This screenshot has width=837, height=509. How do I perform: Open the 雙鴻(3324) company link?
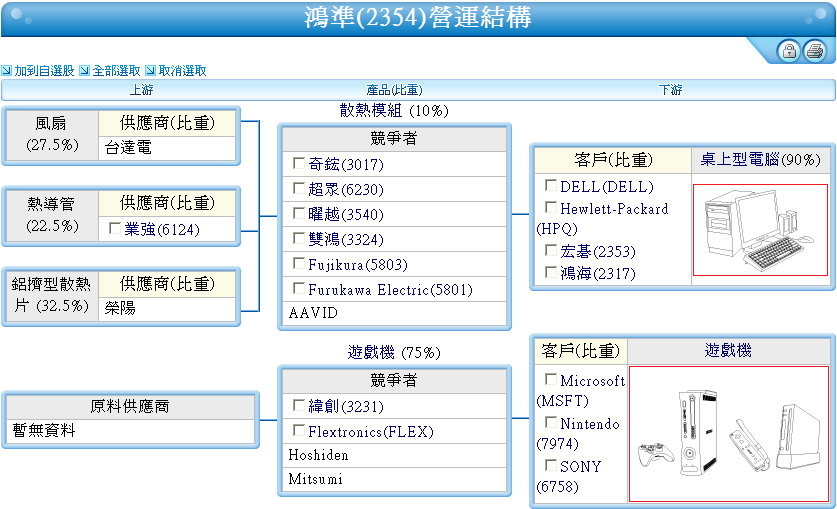point(346,240)
